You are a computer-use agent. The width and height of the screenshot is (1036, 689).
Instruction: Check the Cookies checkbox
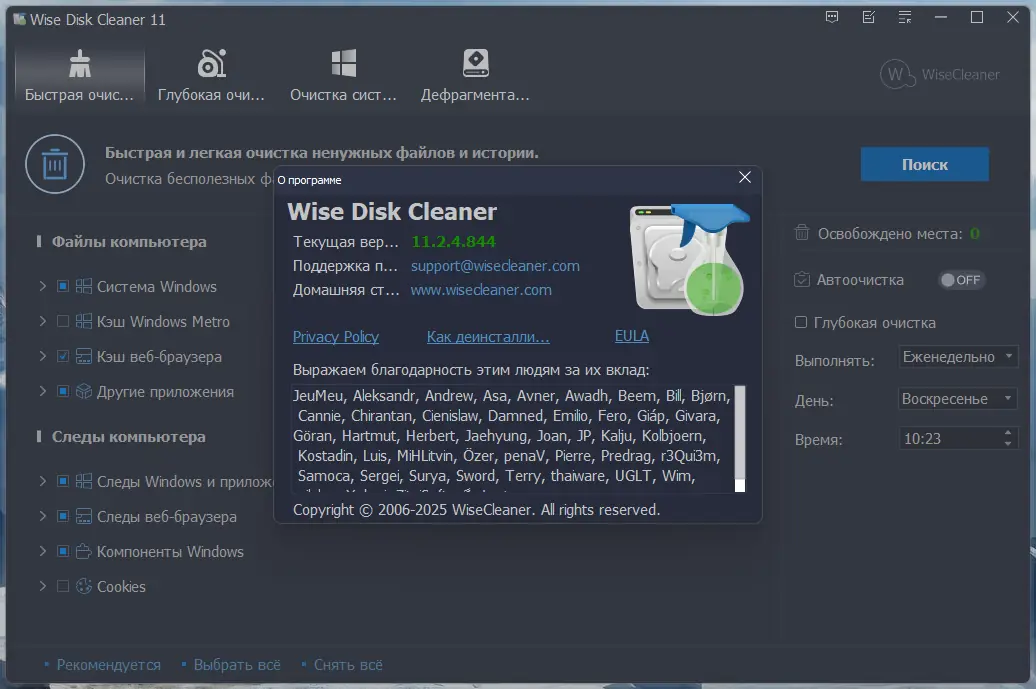(x=63, y=586)
